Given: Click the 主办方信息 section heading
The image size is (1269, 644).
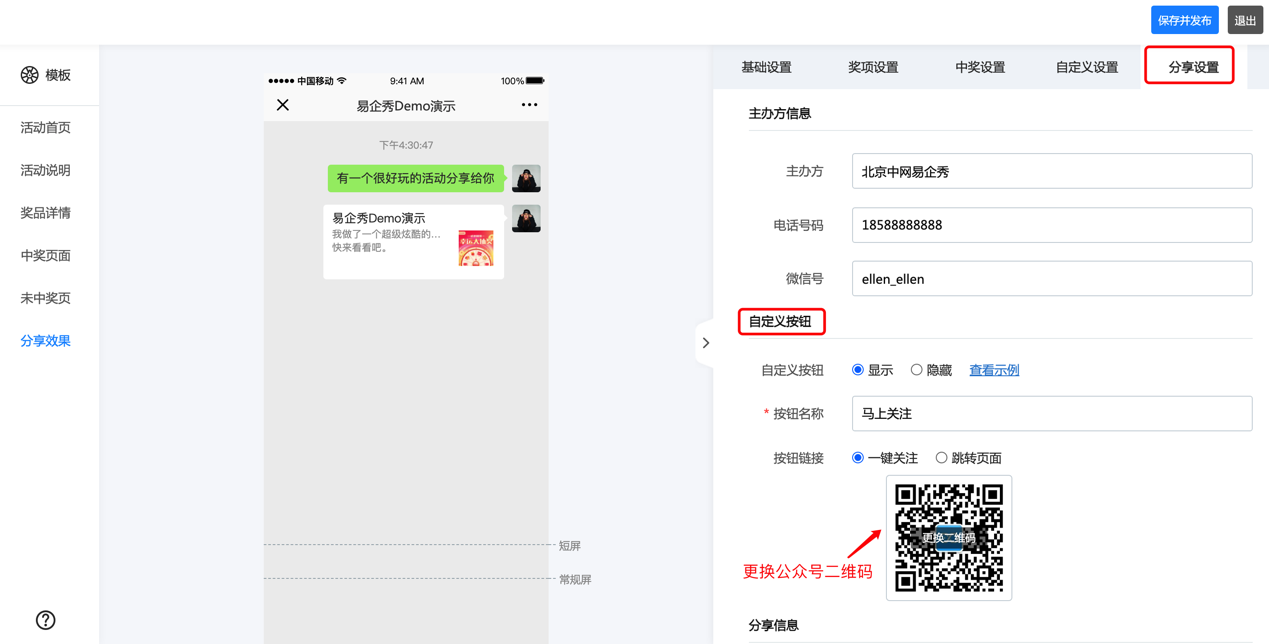Looking at the screenshot, I should coord(780,114).
